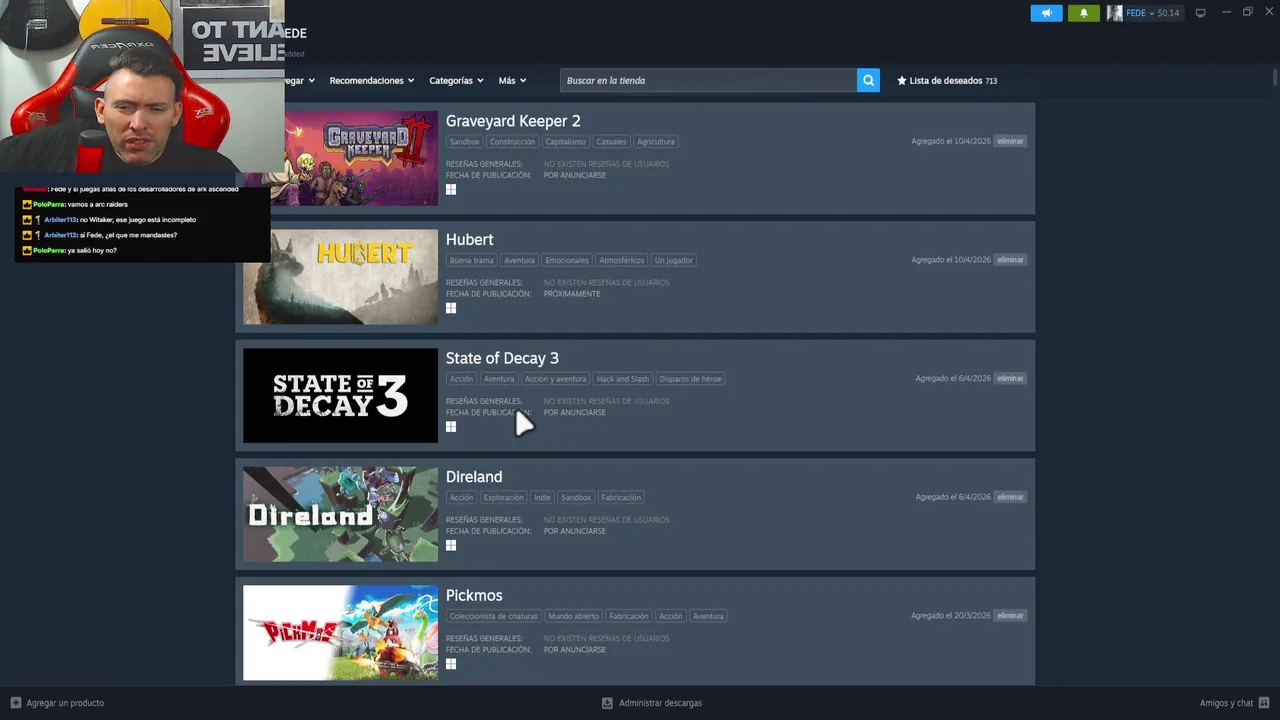Select the Atmosféricos tag
The width and height of the screenshot is (1280, 720).
[622, 261]
